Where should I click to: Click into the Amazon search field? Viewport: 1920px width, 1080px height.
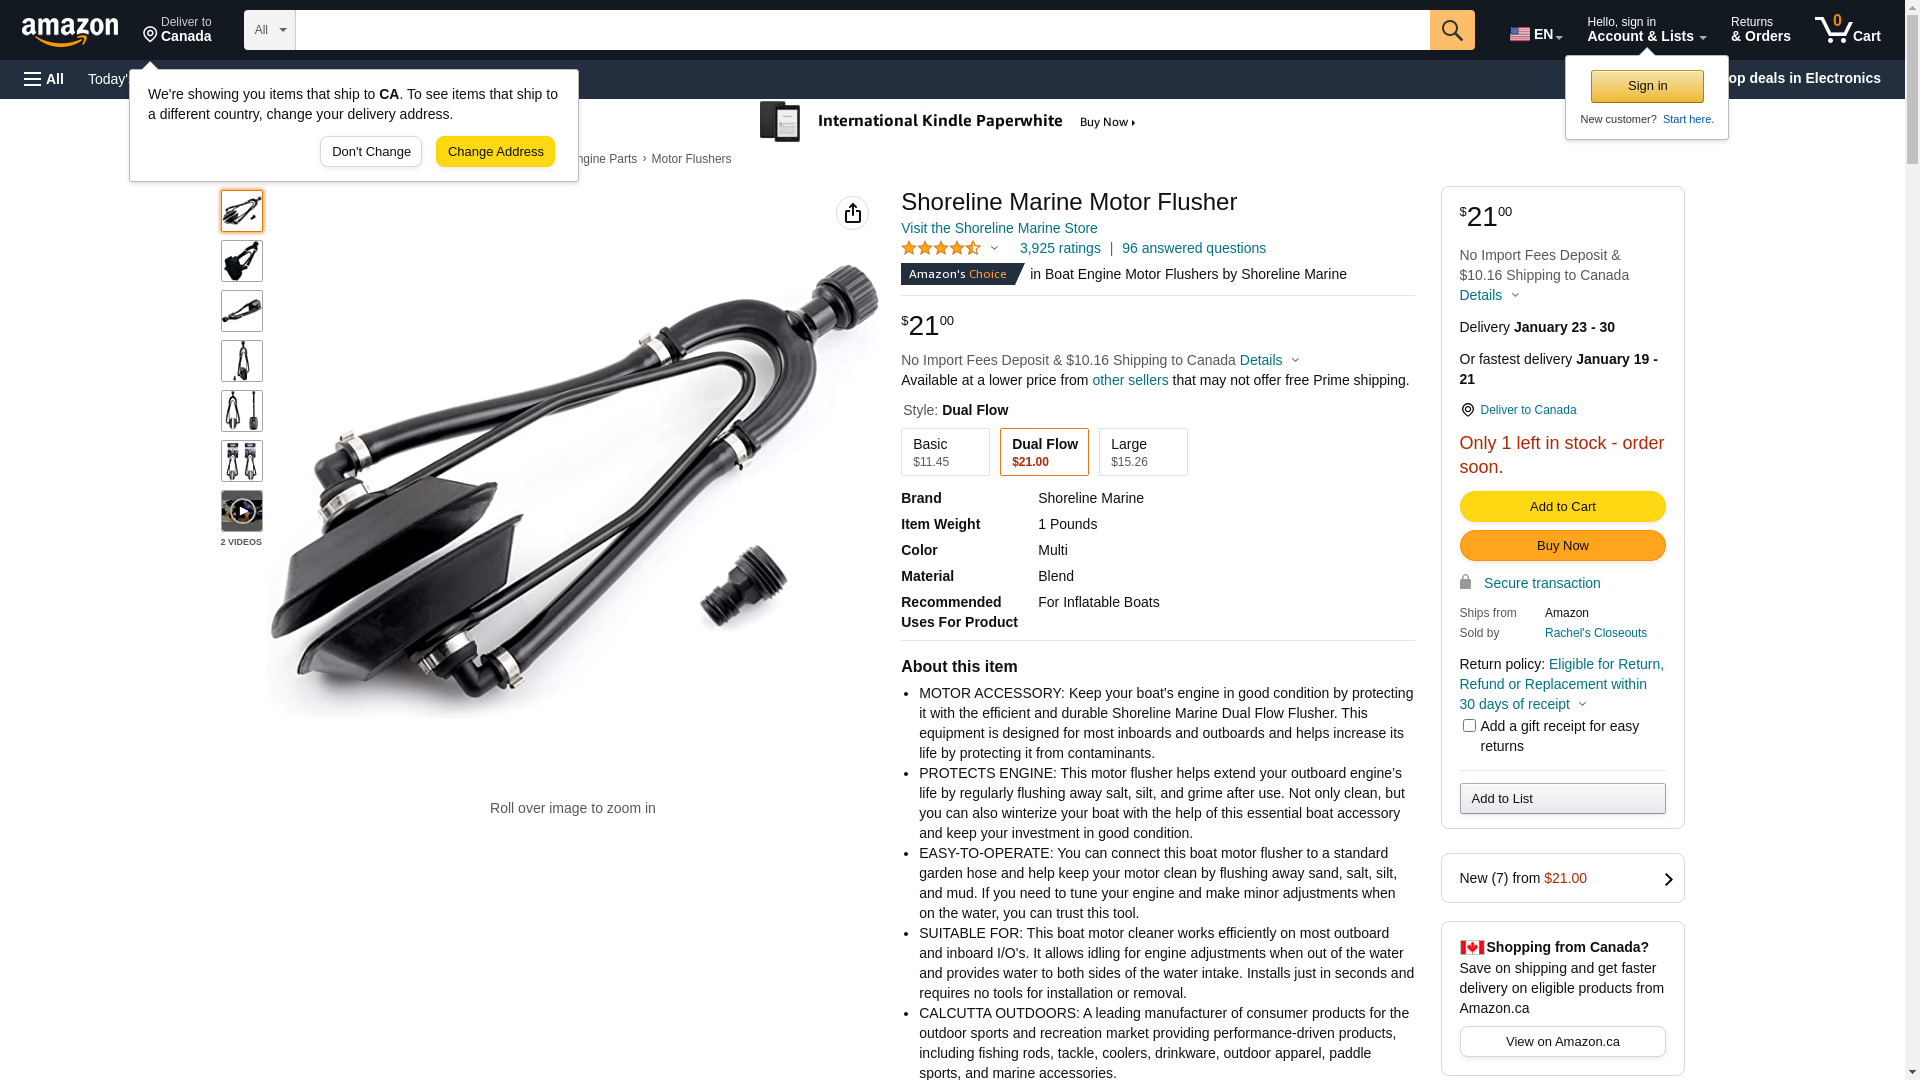point(862,30)
